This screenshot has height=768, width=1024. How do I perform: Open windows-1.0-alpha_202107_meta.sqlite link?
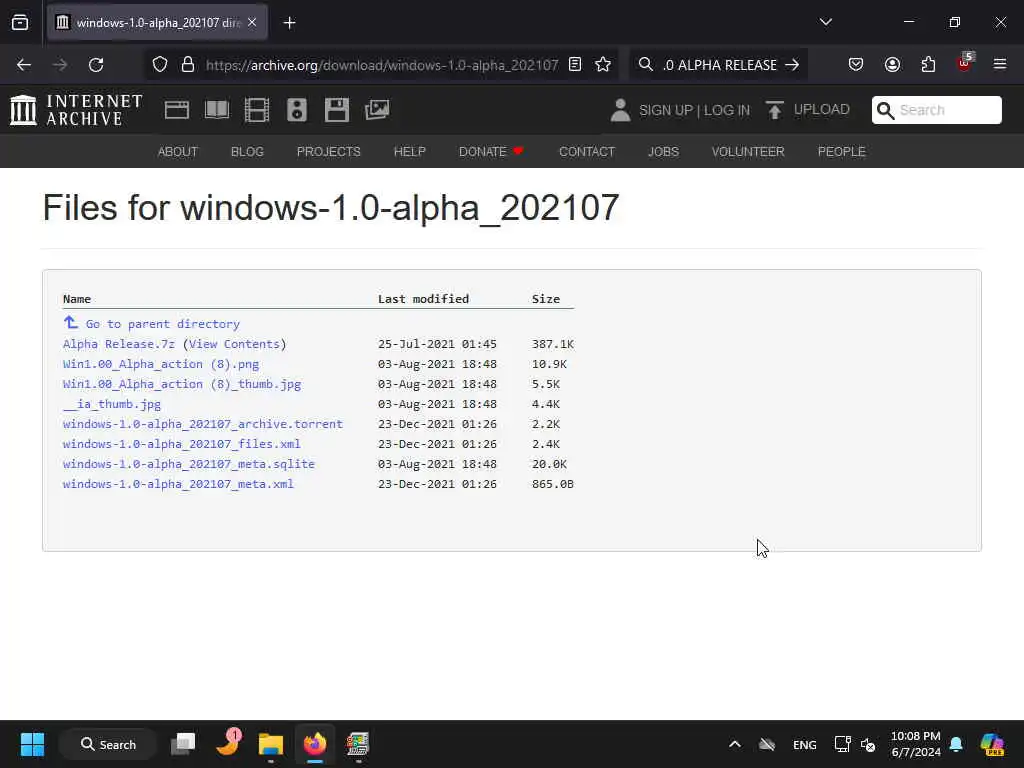point(189,464)
